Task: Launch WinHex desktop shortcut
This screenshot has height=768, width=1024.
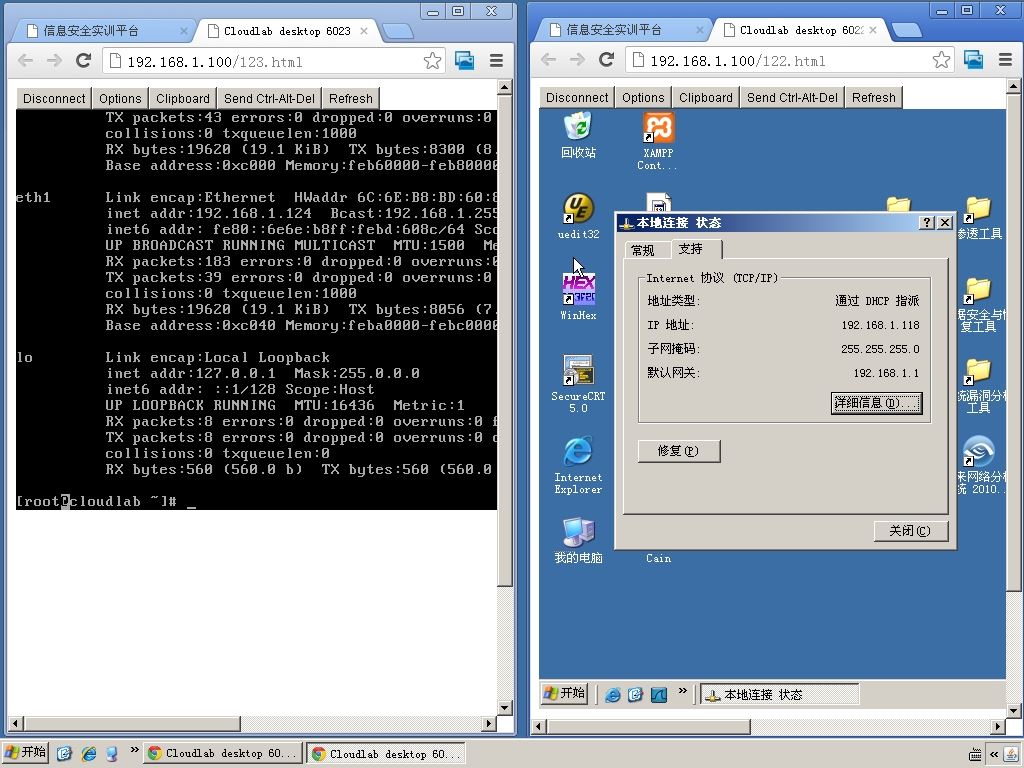Action: (x=578, y=297)
